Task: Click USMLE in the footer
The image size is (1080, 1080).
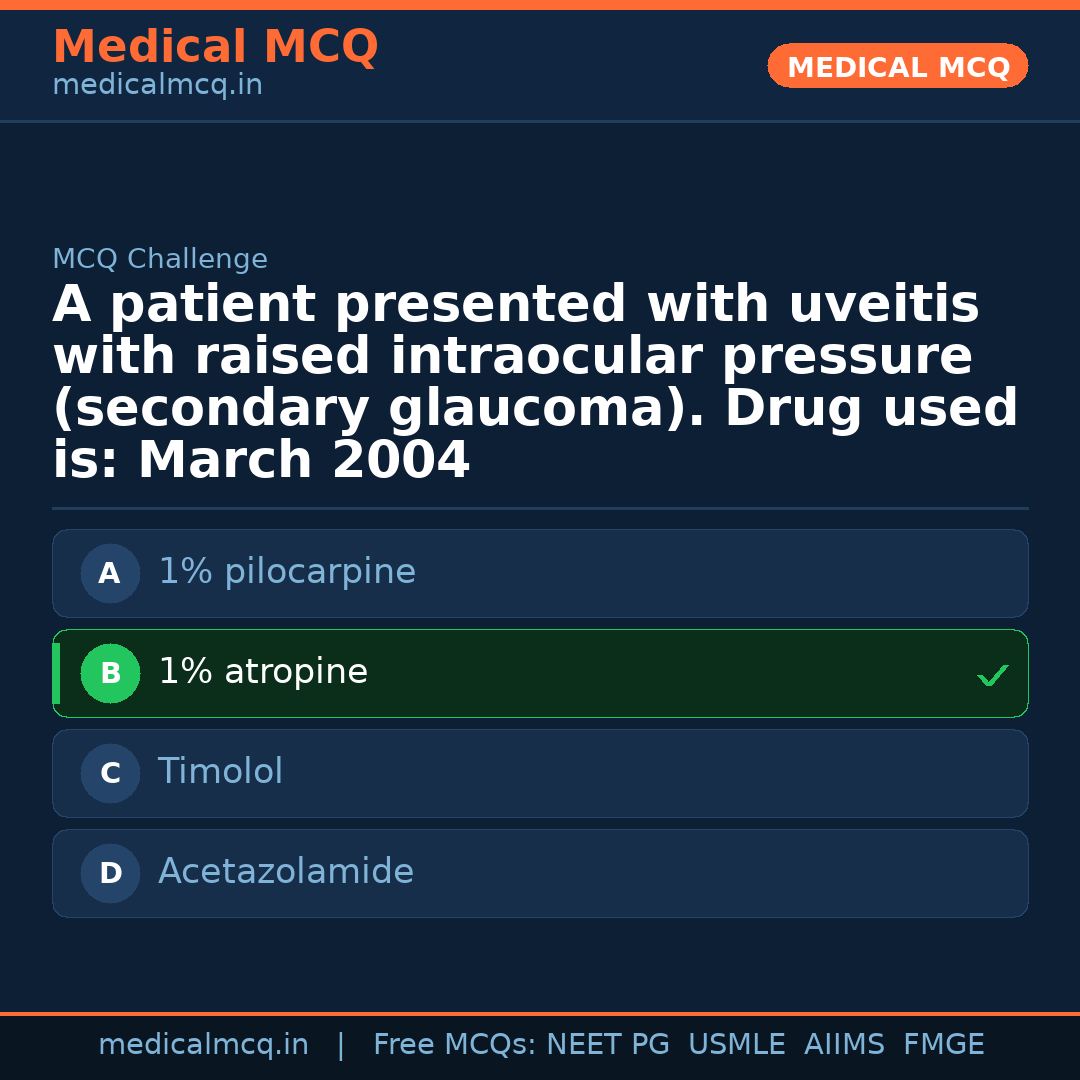Action: pos(736,1045)
